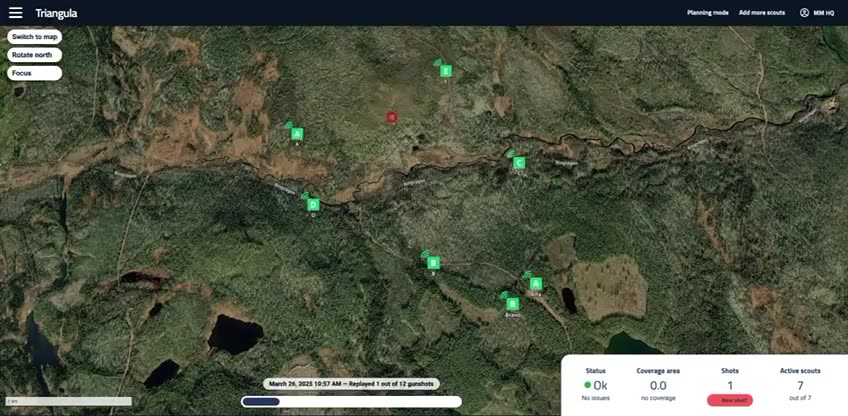This screenshot has width=848, height=416.
Task: Click the Active scouts count 7
Action: pyautogui.click(x=800, y=386)
